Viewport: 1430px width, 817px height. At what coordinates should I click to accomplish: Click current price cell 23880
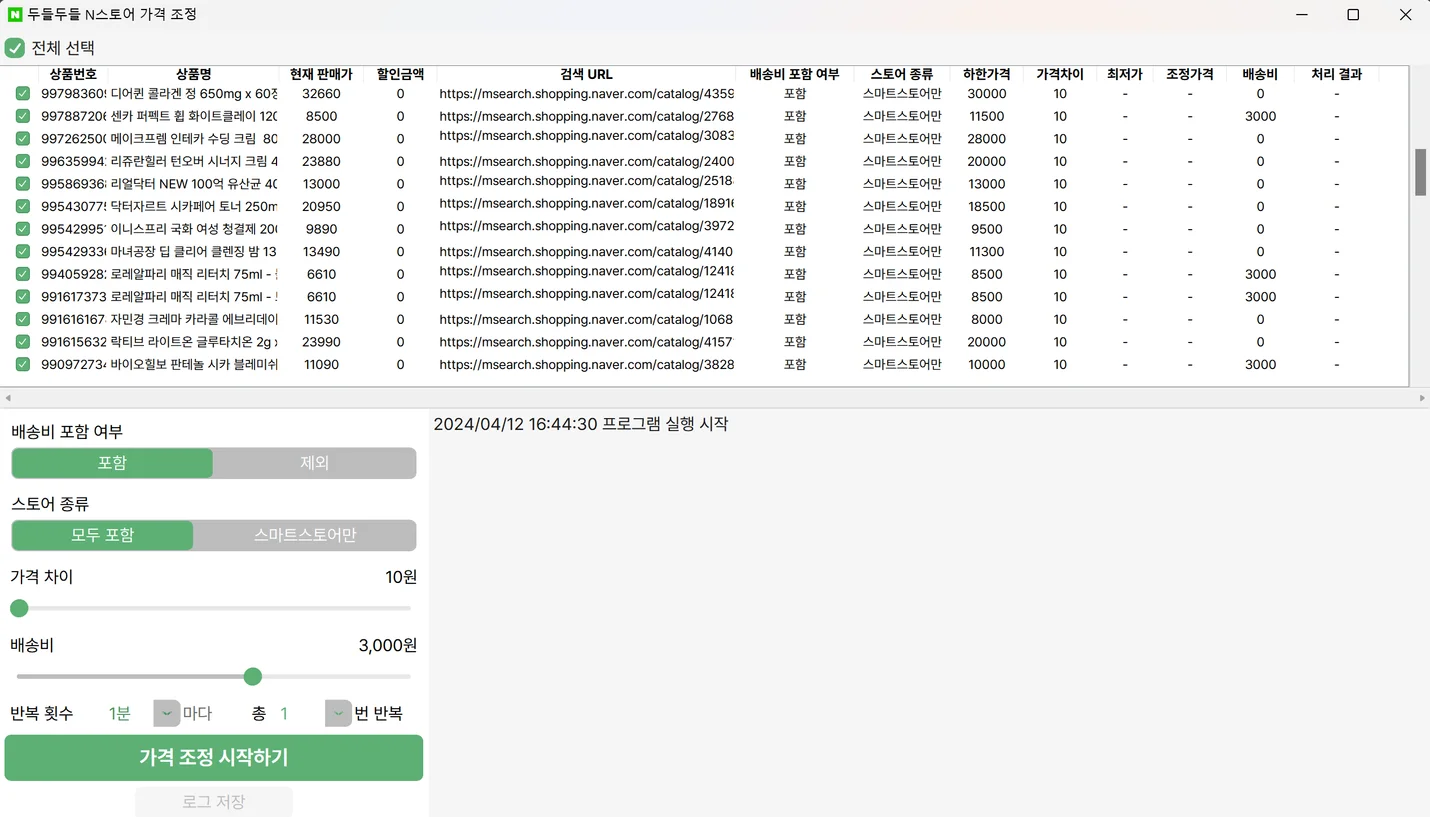click(x=321, y=161)
